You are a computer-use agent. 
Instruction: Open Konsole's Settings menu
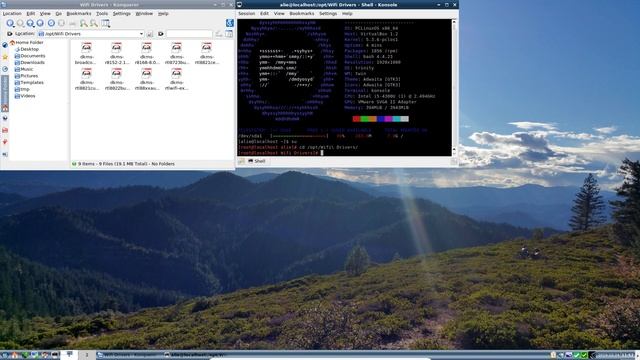coord(328,13)
